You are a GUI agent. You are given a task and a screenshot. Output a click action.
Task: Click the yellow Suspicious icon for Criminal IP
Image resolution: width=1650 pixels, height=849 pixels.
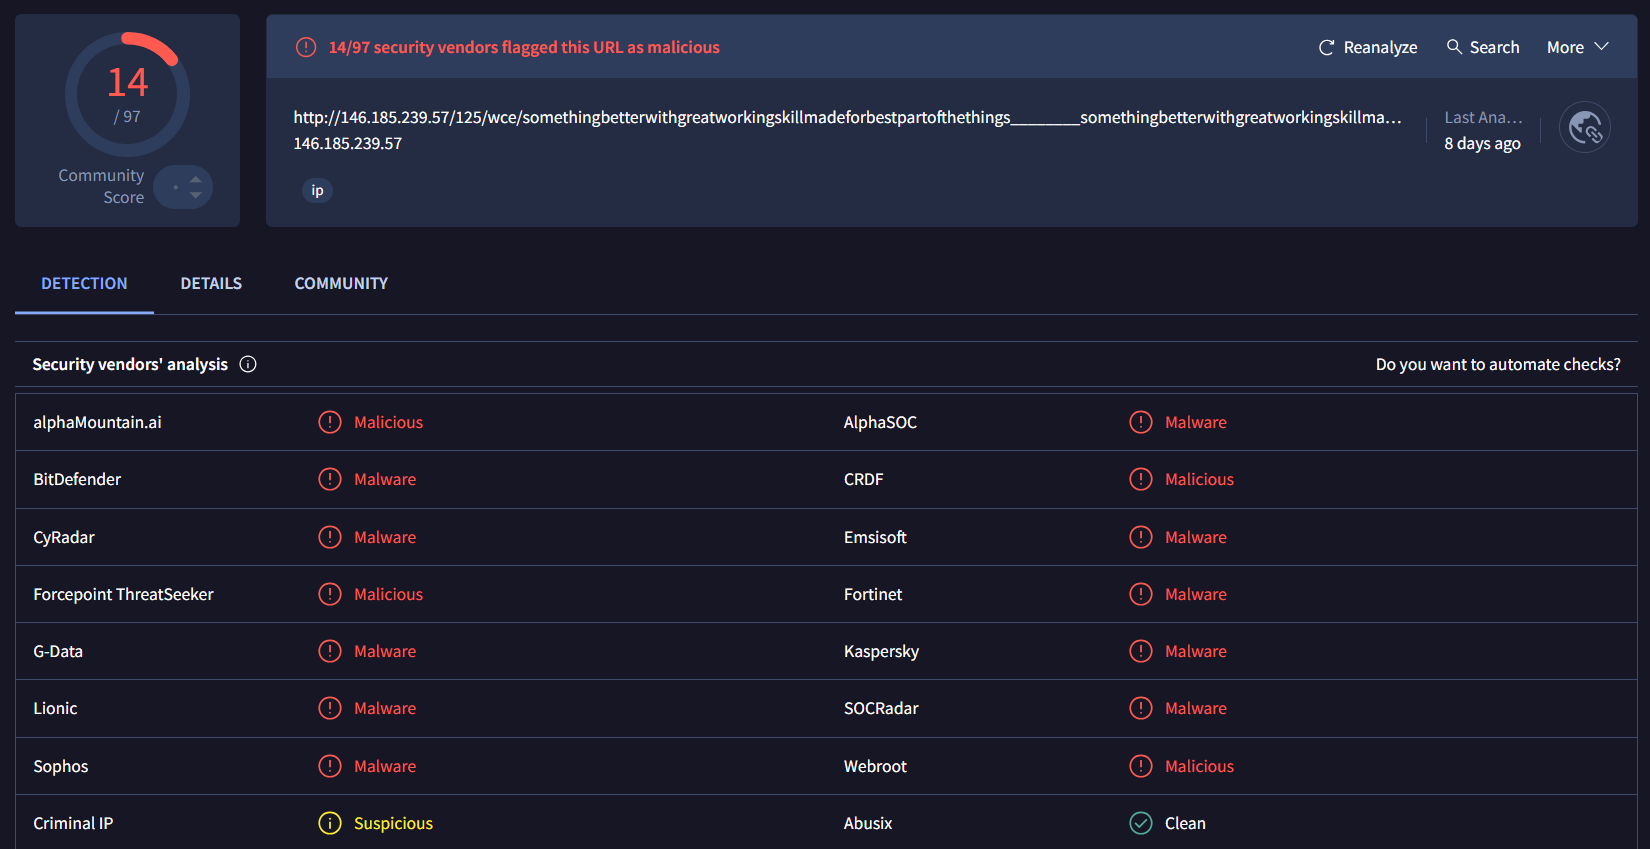tap(329, 823)
